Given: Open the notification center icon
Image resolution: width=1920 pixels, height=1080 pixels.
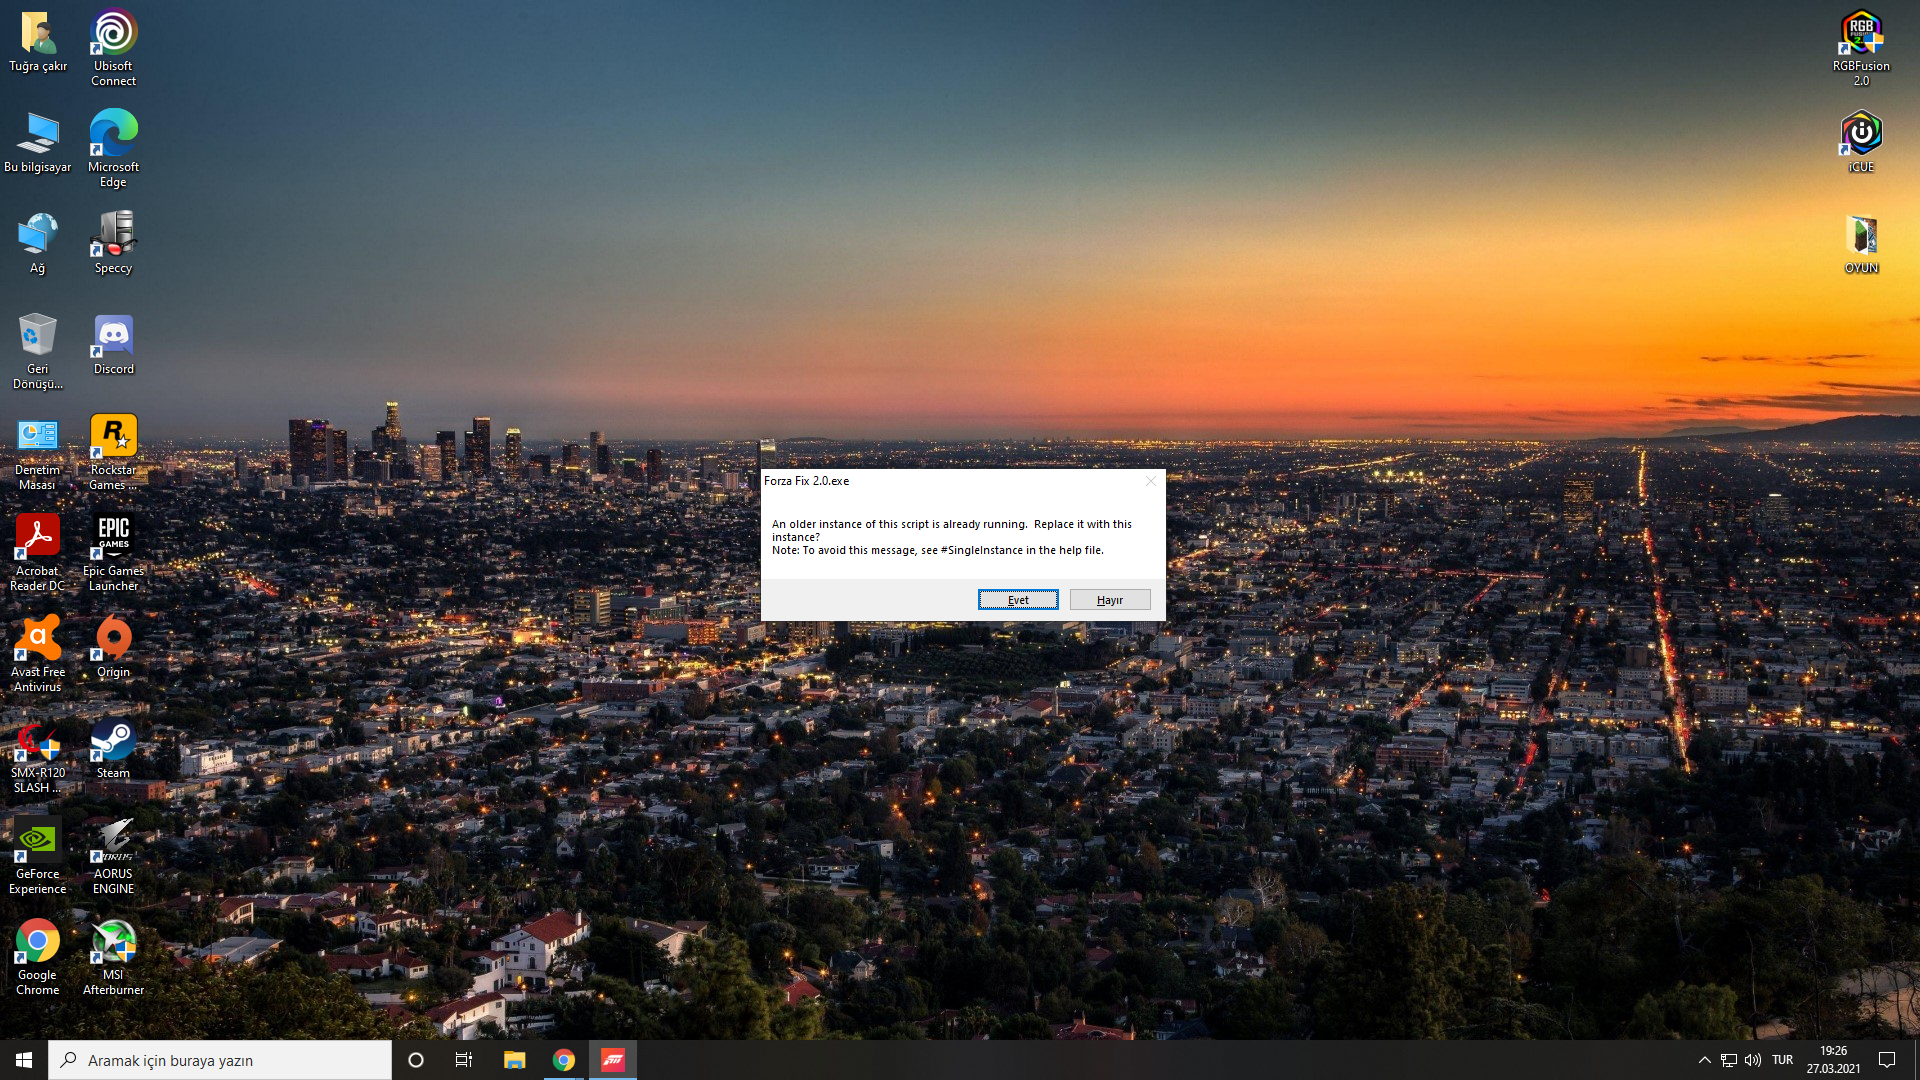Looking at the screenshot, I should 1887,1060.
